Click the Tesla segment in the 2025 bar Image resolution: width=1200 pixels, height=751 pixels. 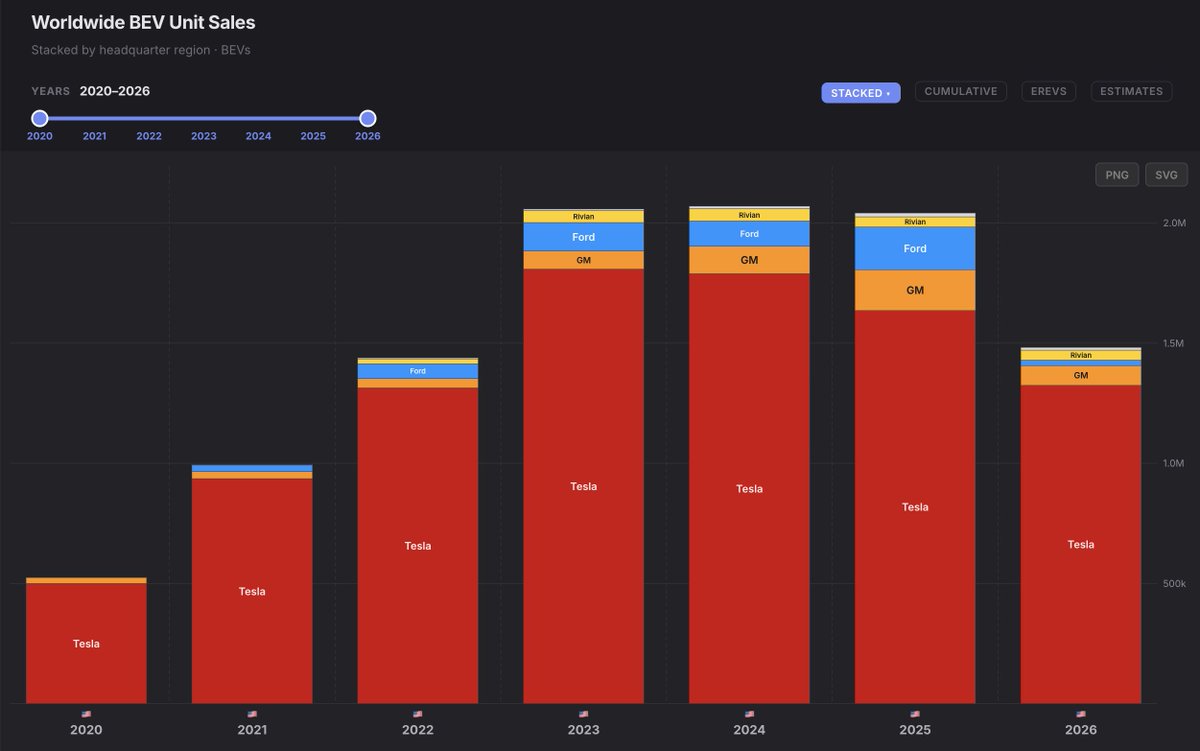[x=915, y=506]
